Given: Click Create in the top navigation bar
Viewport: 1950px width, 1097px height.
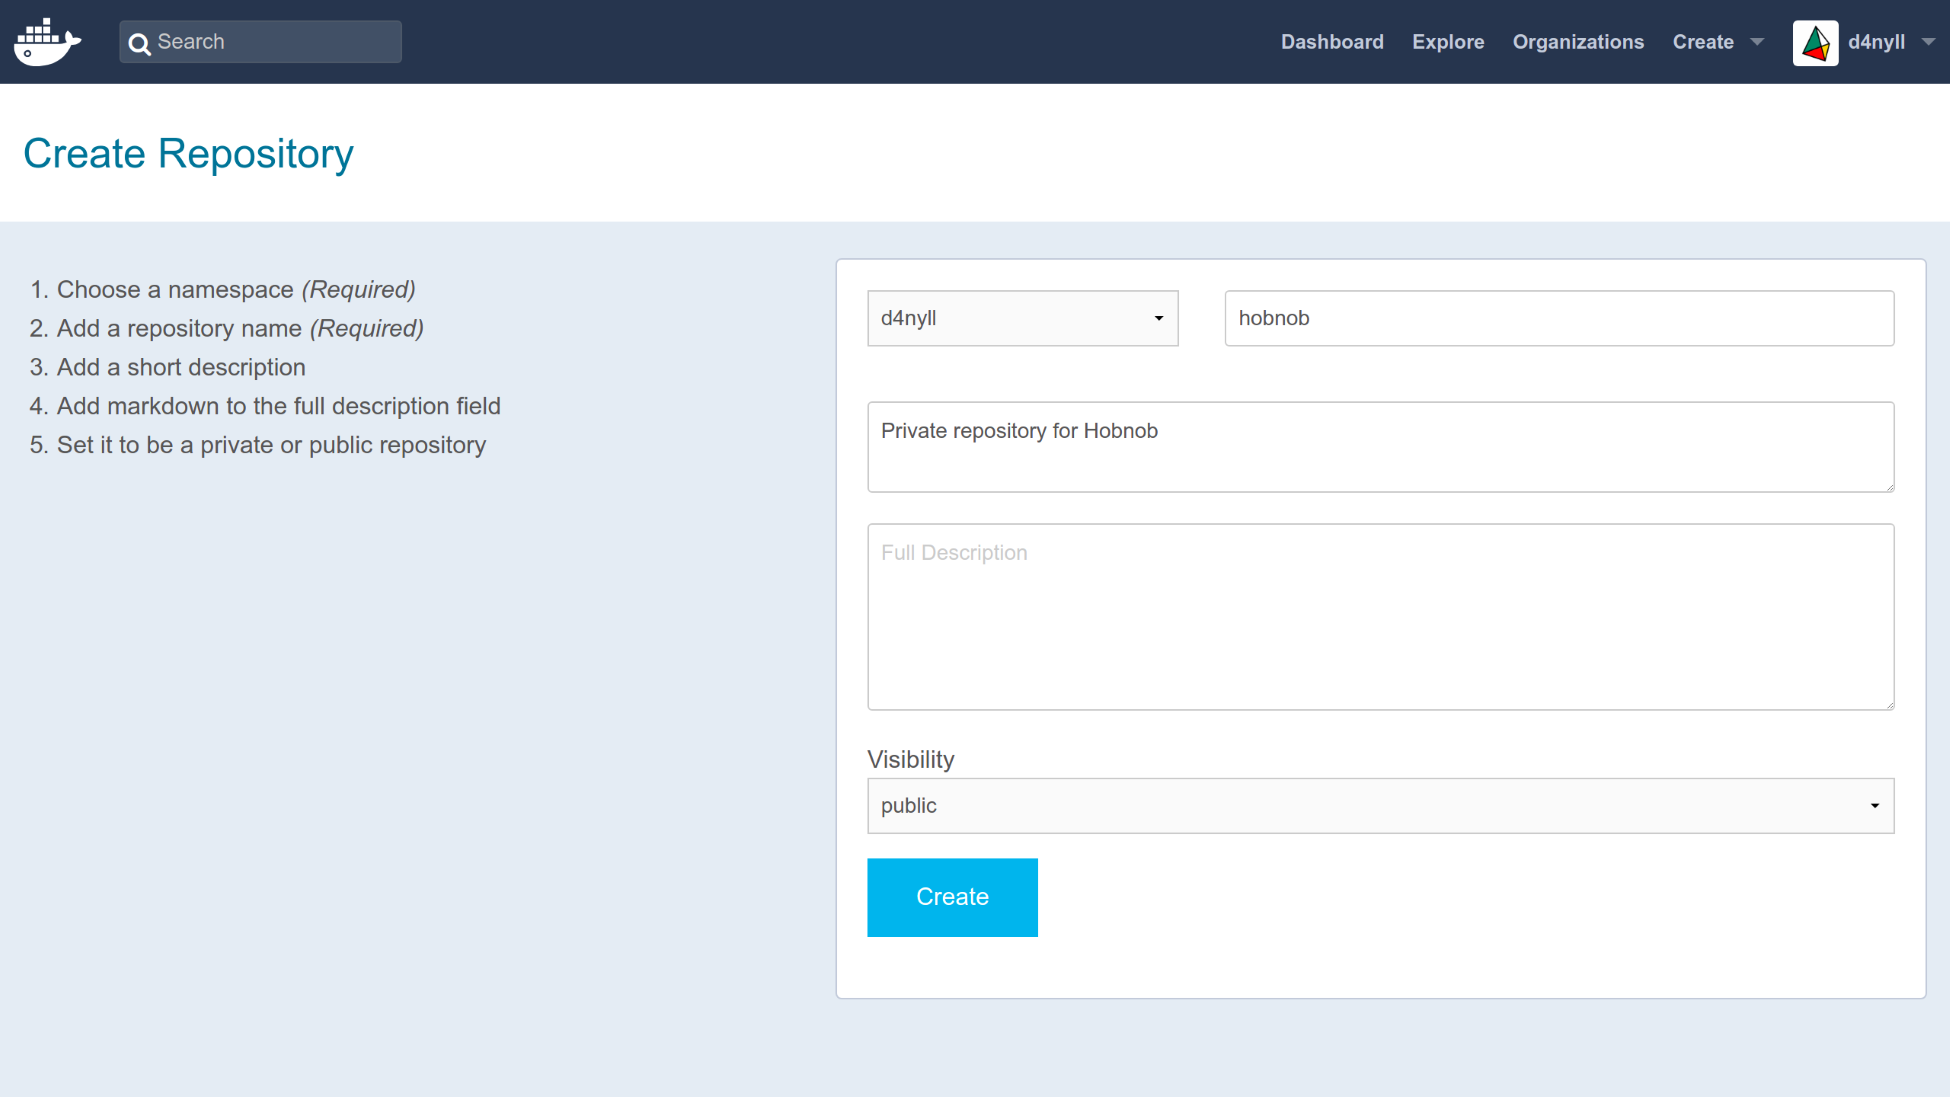Looking at the screenshot, I should point(1702,42).
